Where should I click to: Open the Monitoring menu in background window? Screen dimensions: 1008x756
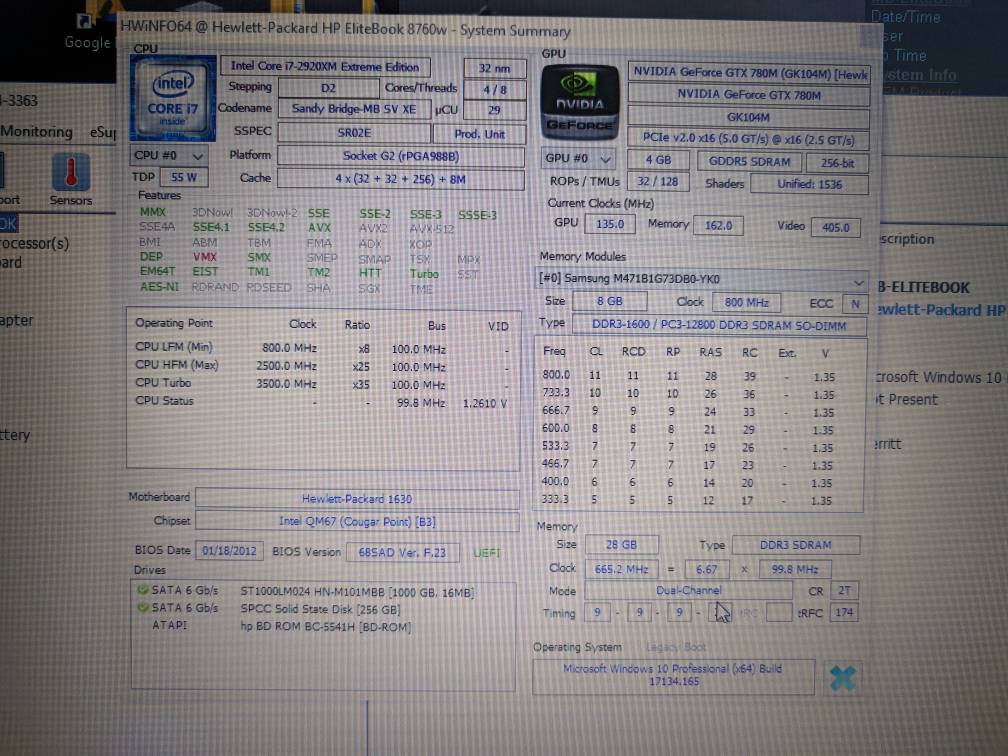point(37,132)
